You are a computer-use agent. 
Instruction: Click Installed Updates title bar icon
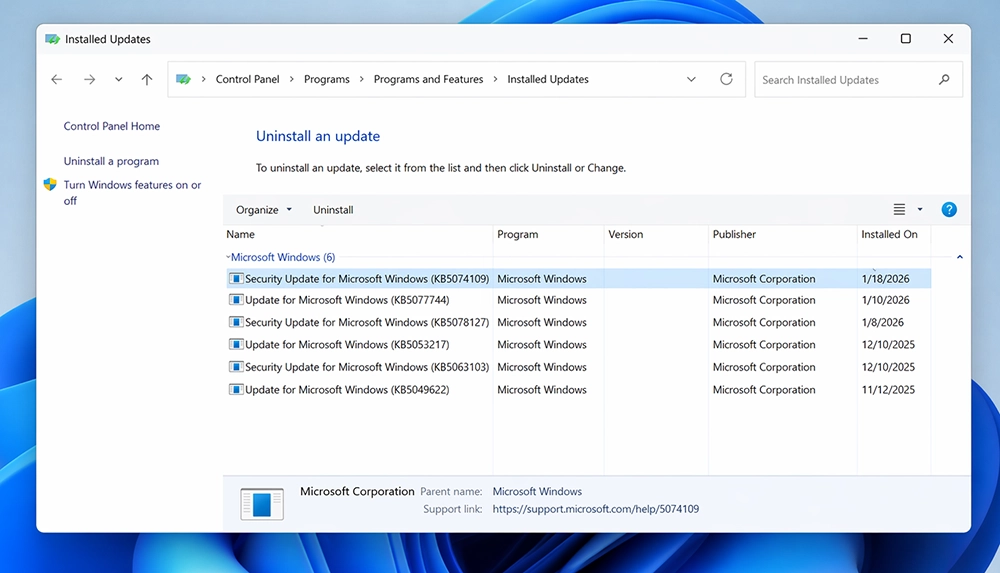52,39
